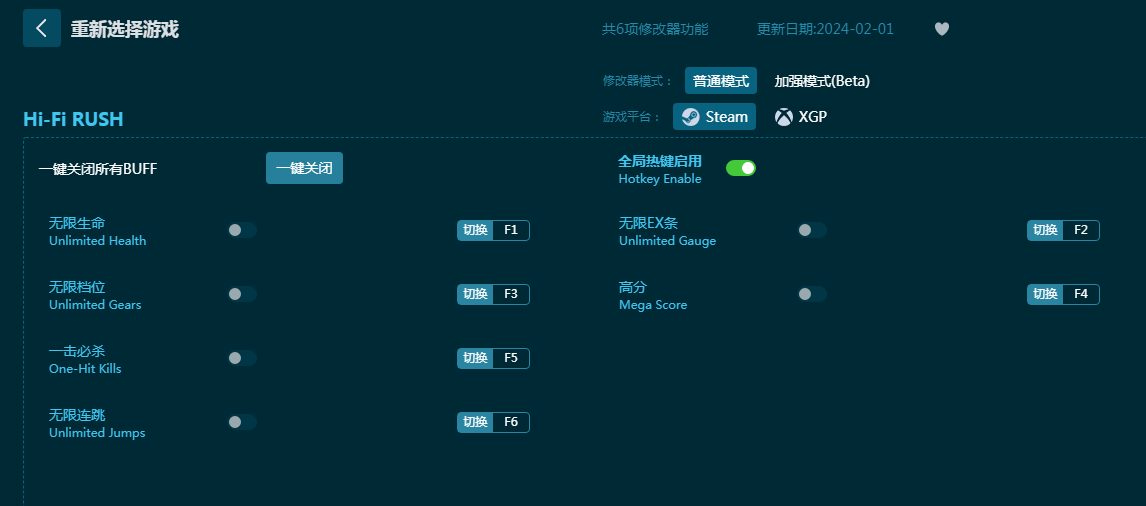Click the Hi-Fi RUSH game title
This screenshot has width=1146, height=506.
(73, 119)
